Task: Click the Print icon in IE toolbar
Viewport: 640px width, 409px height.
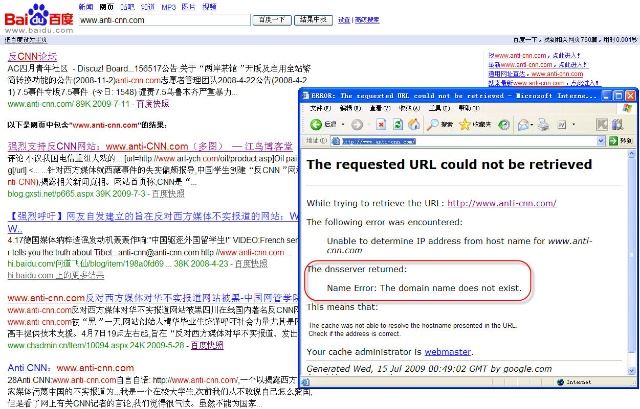Action: (x=543, y=124)
